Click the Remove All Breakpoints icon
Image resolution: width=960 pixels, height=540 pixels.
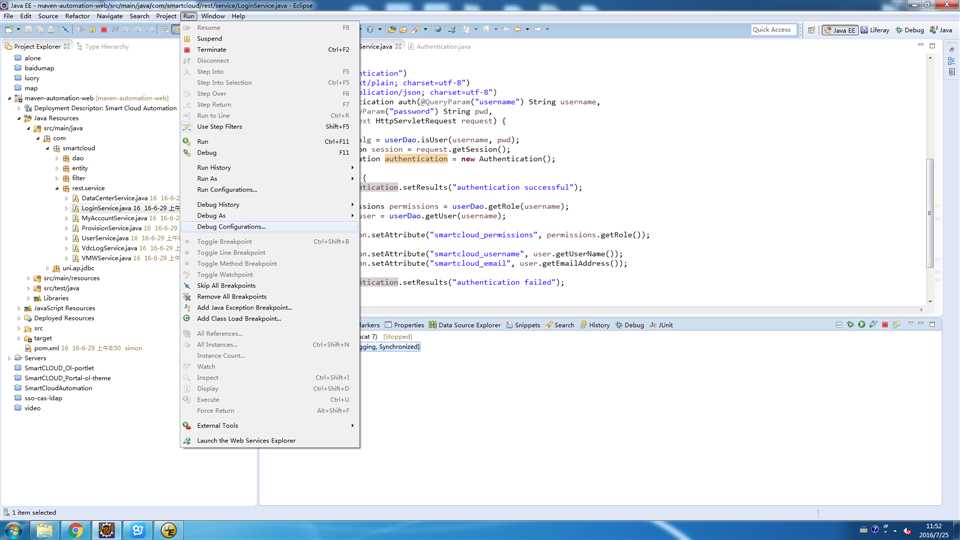[187, 297]
